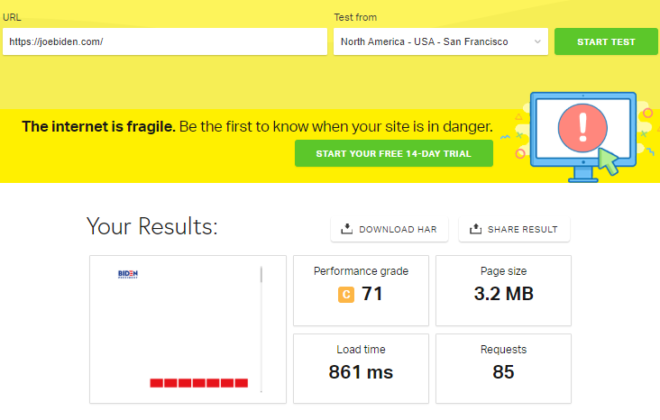Click the share icon beside SHARE RESULT
Image resolution: width=660 pixels, height=420 pixels.
476,229
